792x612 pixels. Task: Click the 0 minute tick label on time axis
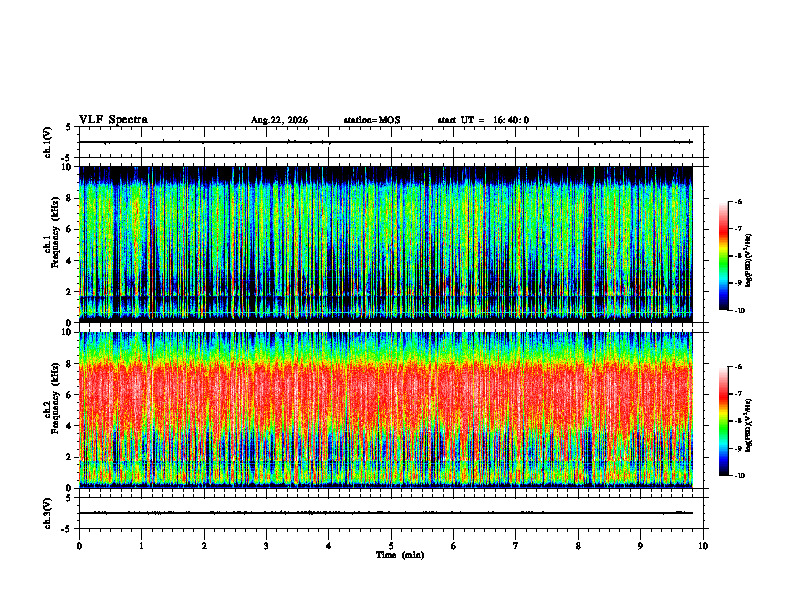(x=79, y=546)
